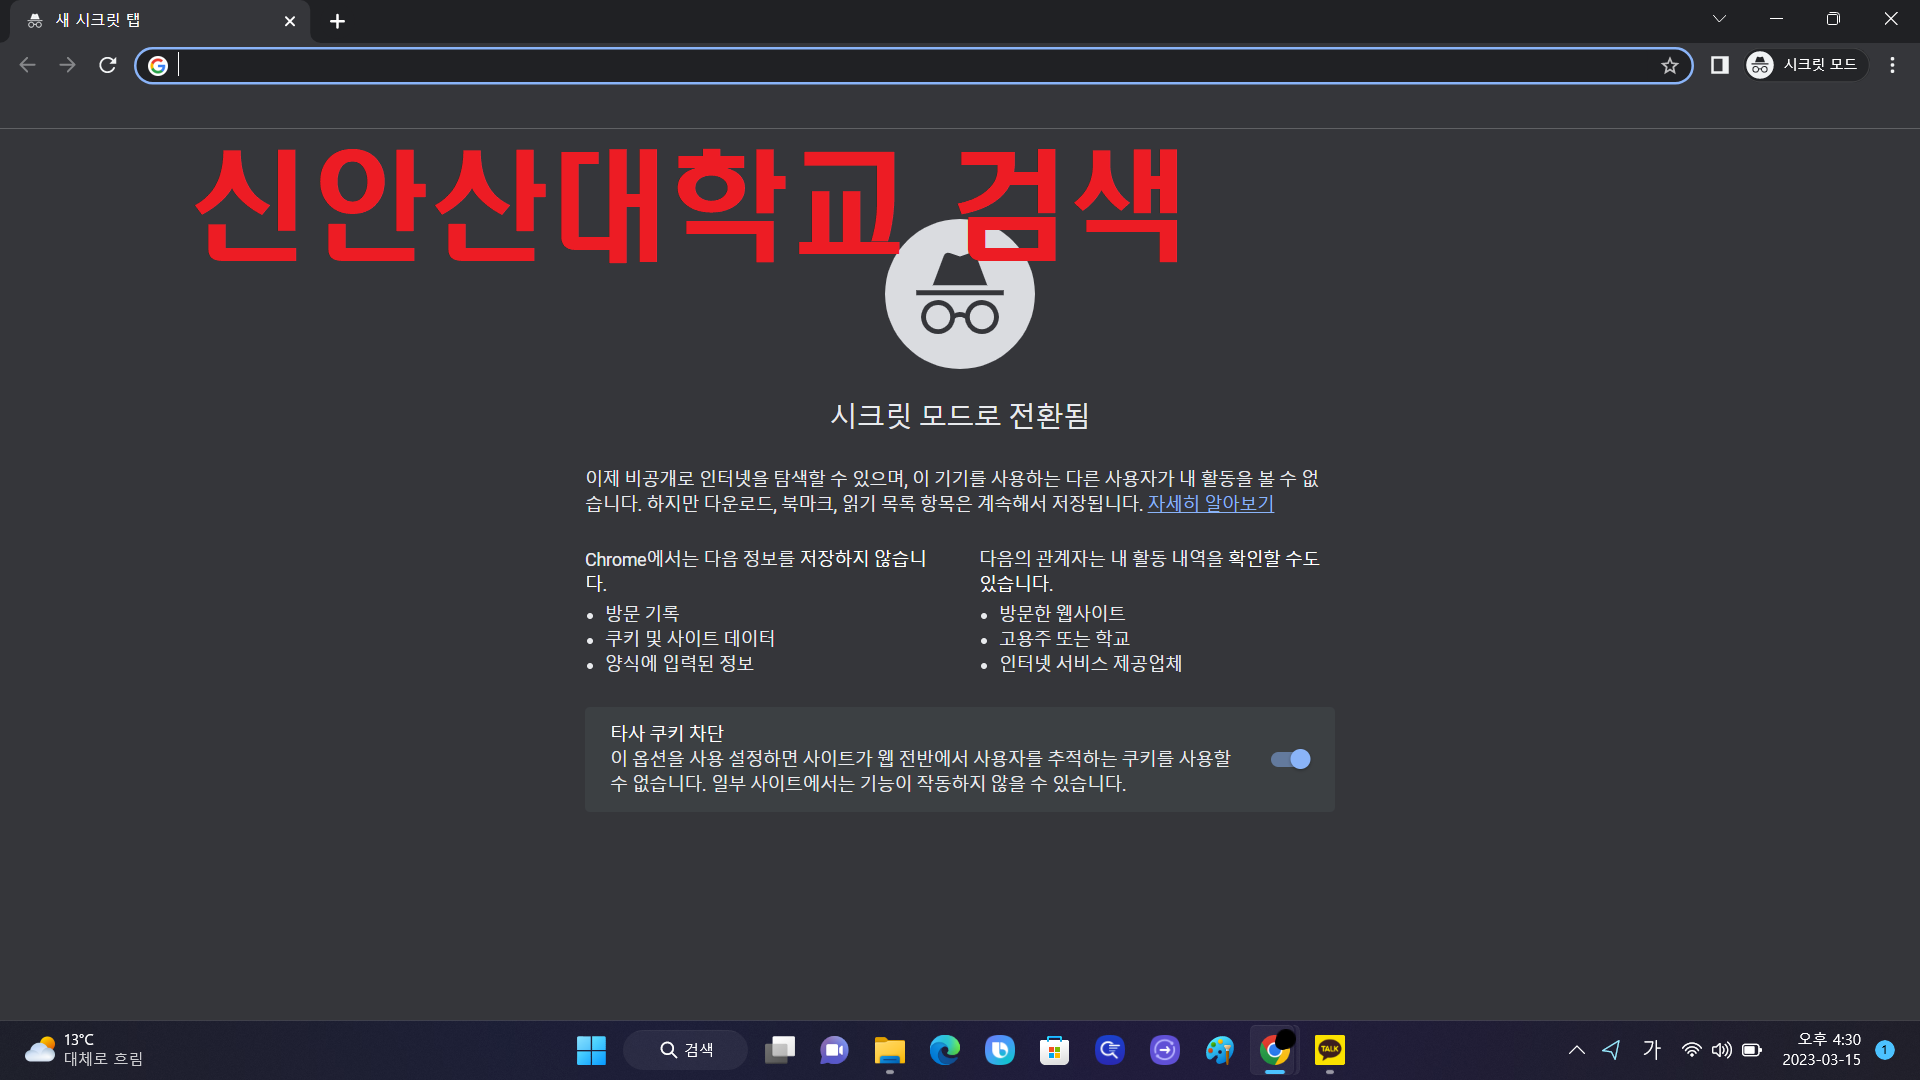Click the 양식에 입력된 정보 list item
This screenshot has height=1080, width=1920.
pos(679,663)
